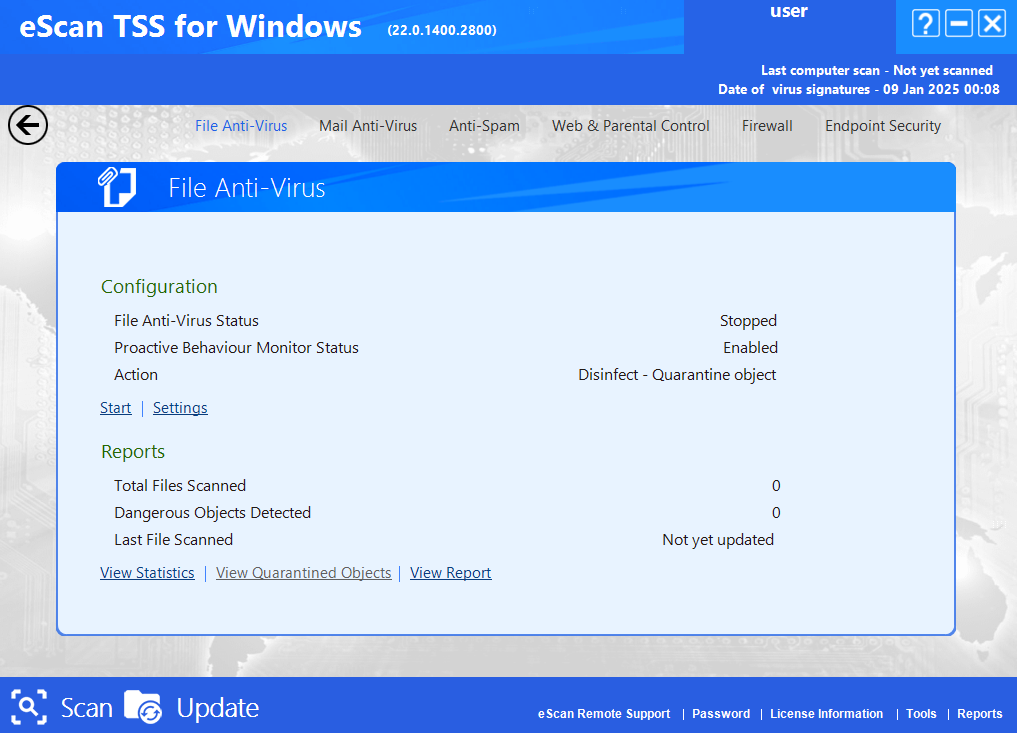Open help with the question mark icon

[926, 24]
